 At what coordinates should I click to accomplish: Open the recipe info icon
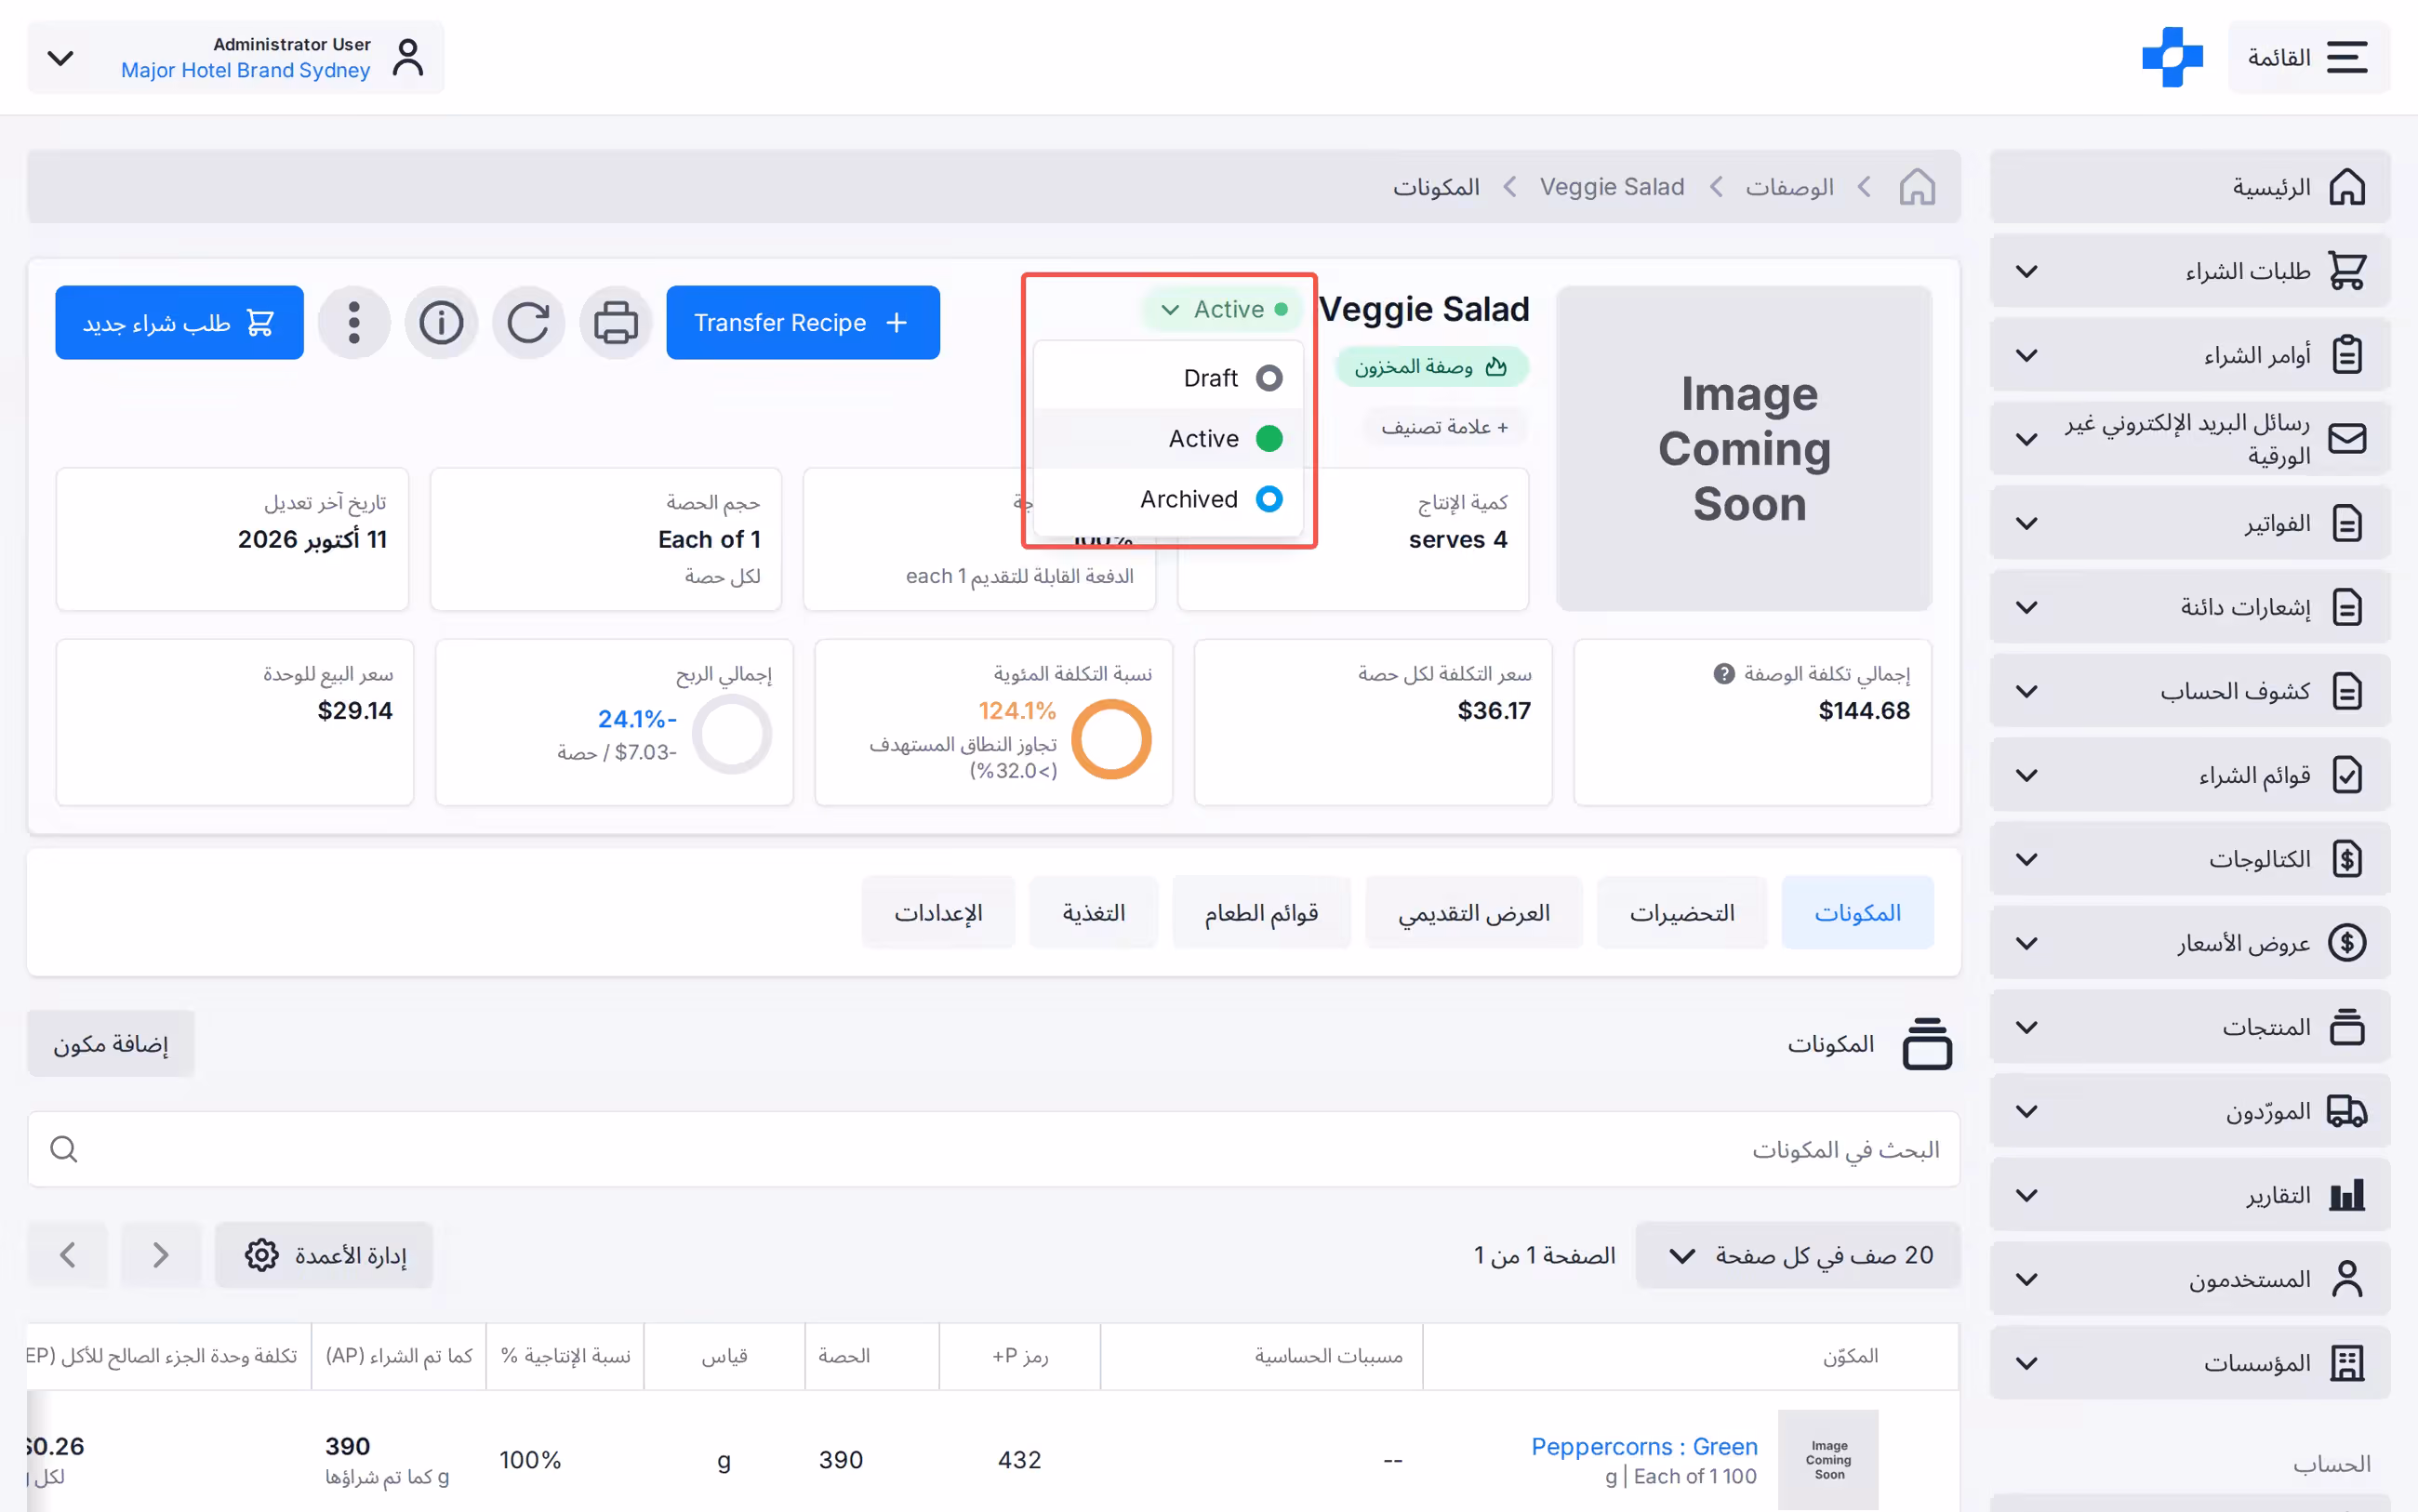pos(441,323)
